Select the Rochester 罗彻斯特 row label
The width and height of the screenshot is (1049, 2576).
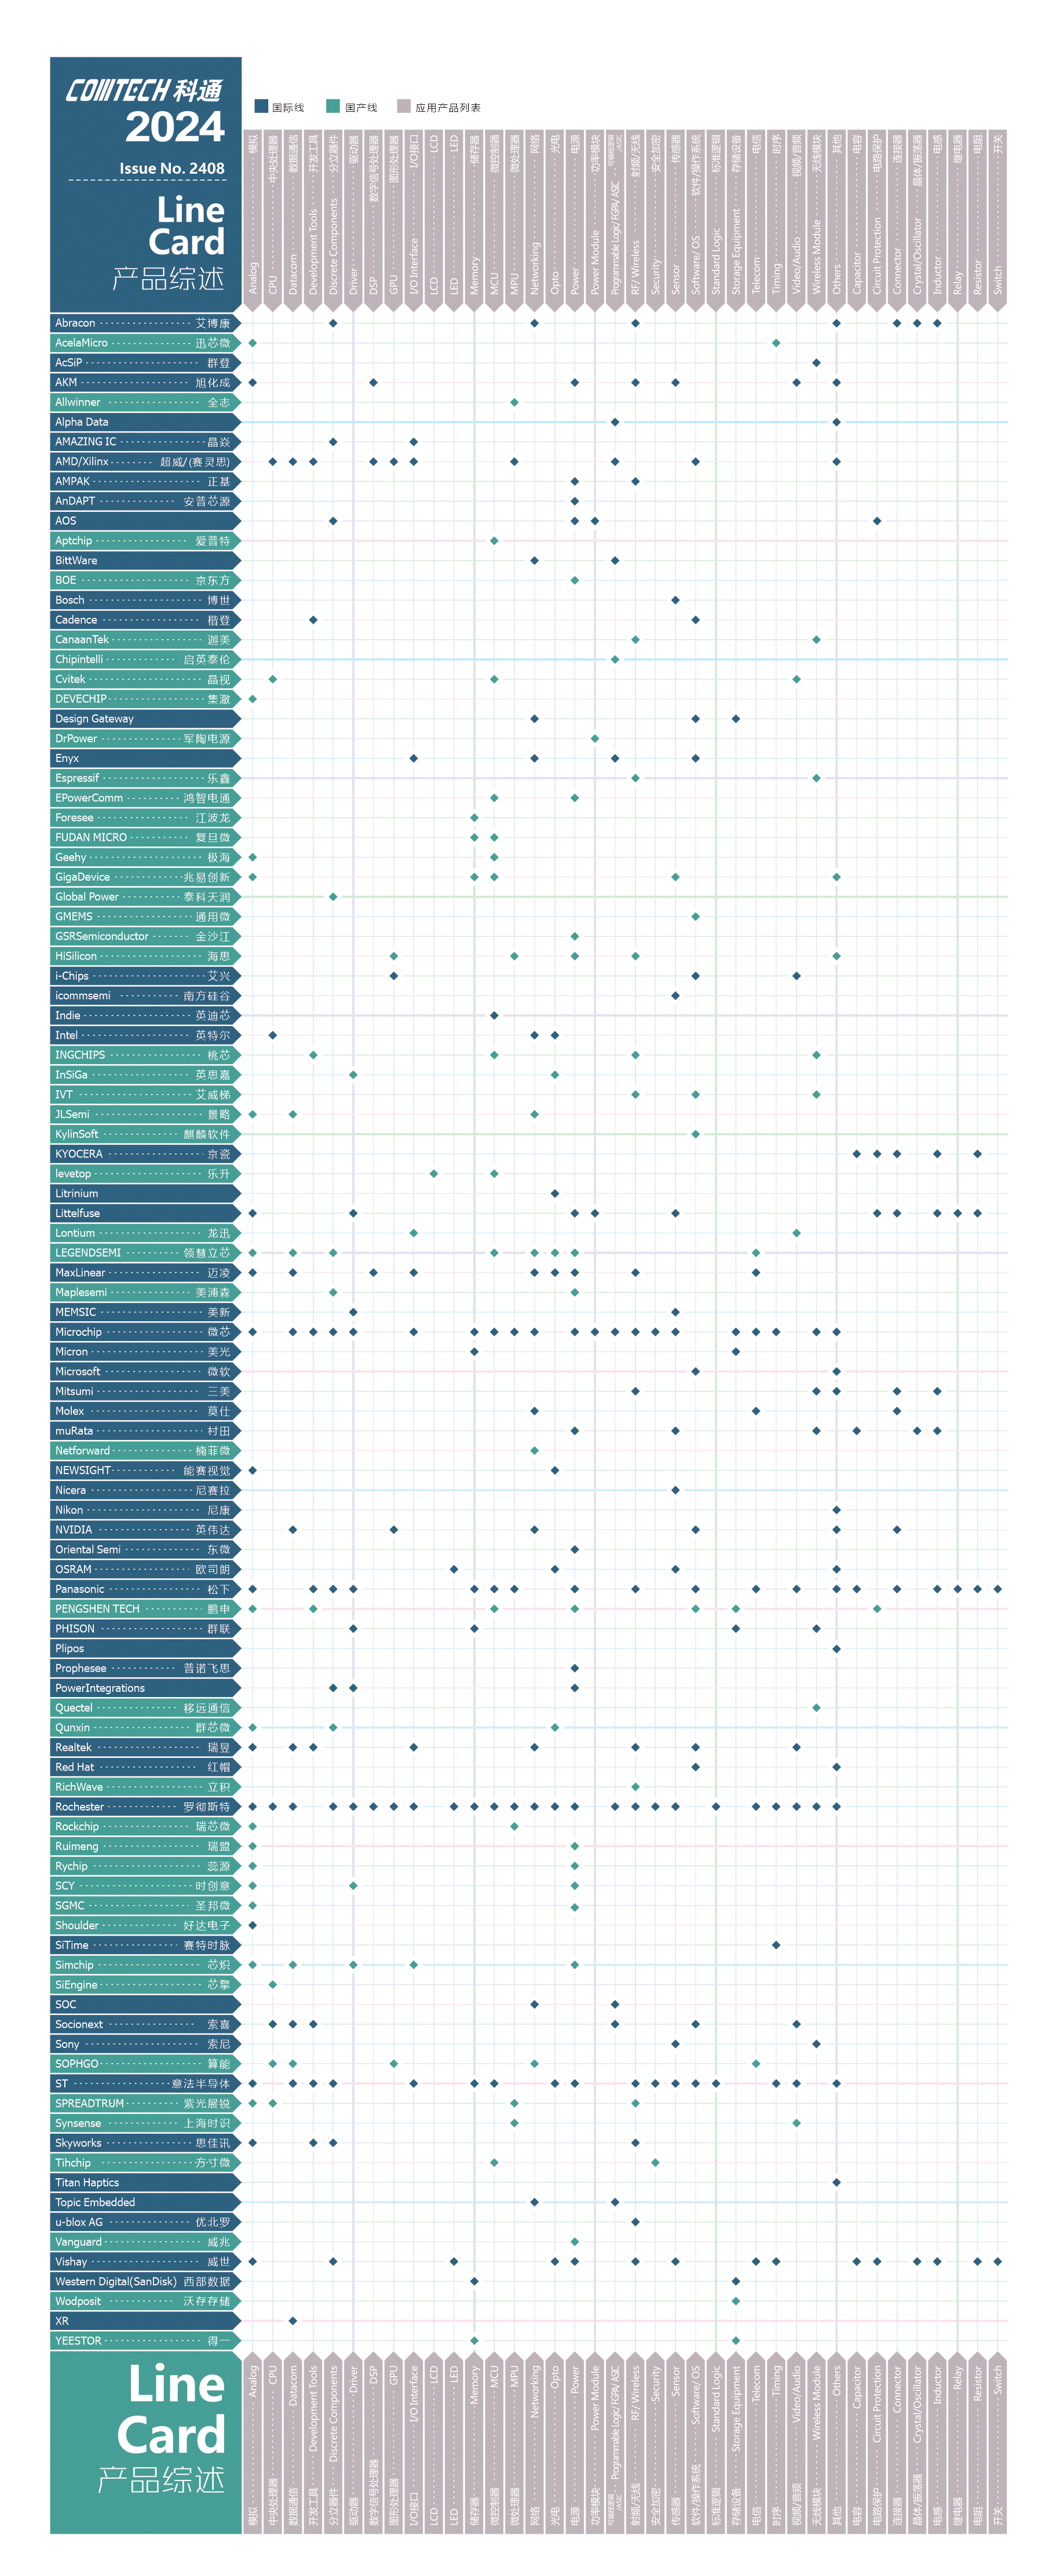pyautogui.click(x=145, y=1807)
